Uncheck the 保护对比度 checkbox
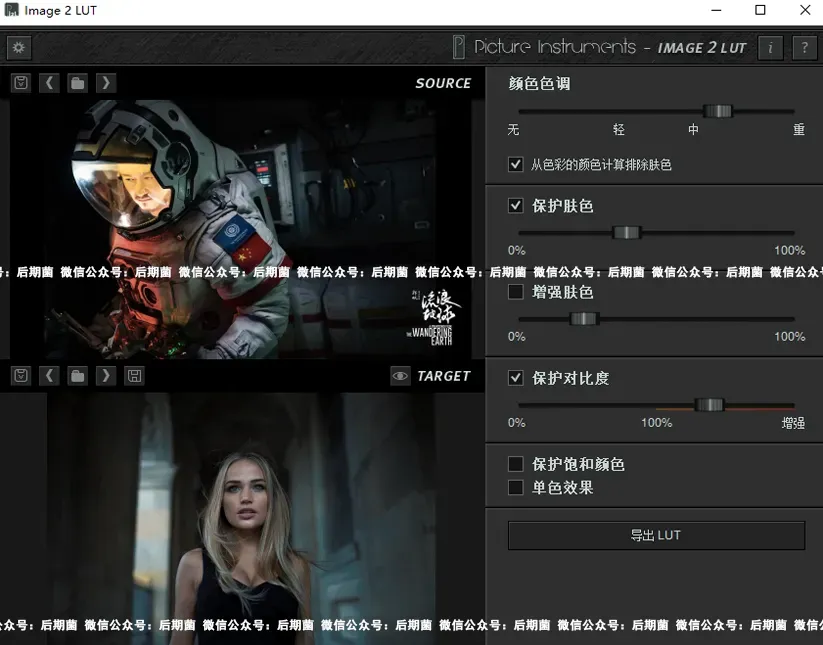The width and height of the screenshot is (823, 645). pyautogui.click(x=515, y=377)
